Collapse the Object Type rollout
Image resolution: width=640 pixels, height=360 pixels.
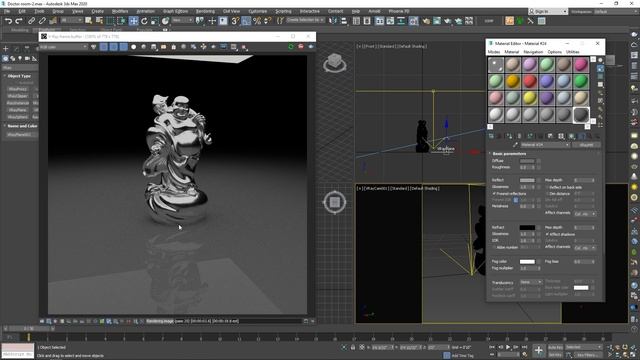[x=19, y=76]
